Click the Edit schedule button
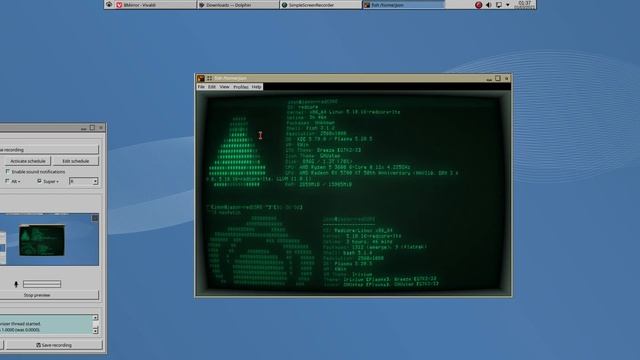This screenshot has width=640, height=360. click(x=76, y=161)
